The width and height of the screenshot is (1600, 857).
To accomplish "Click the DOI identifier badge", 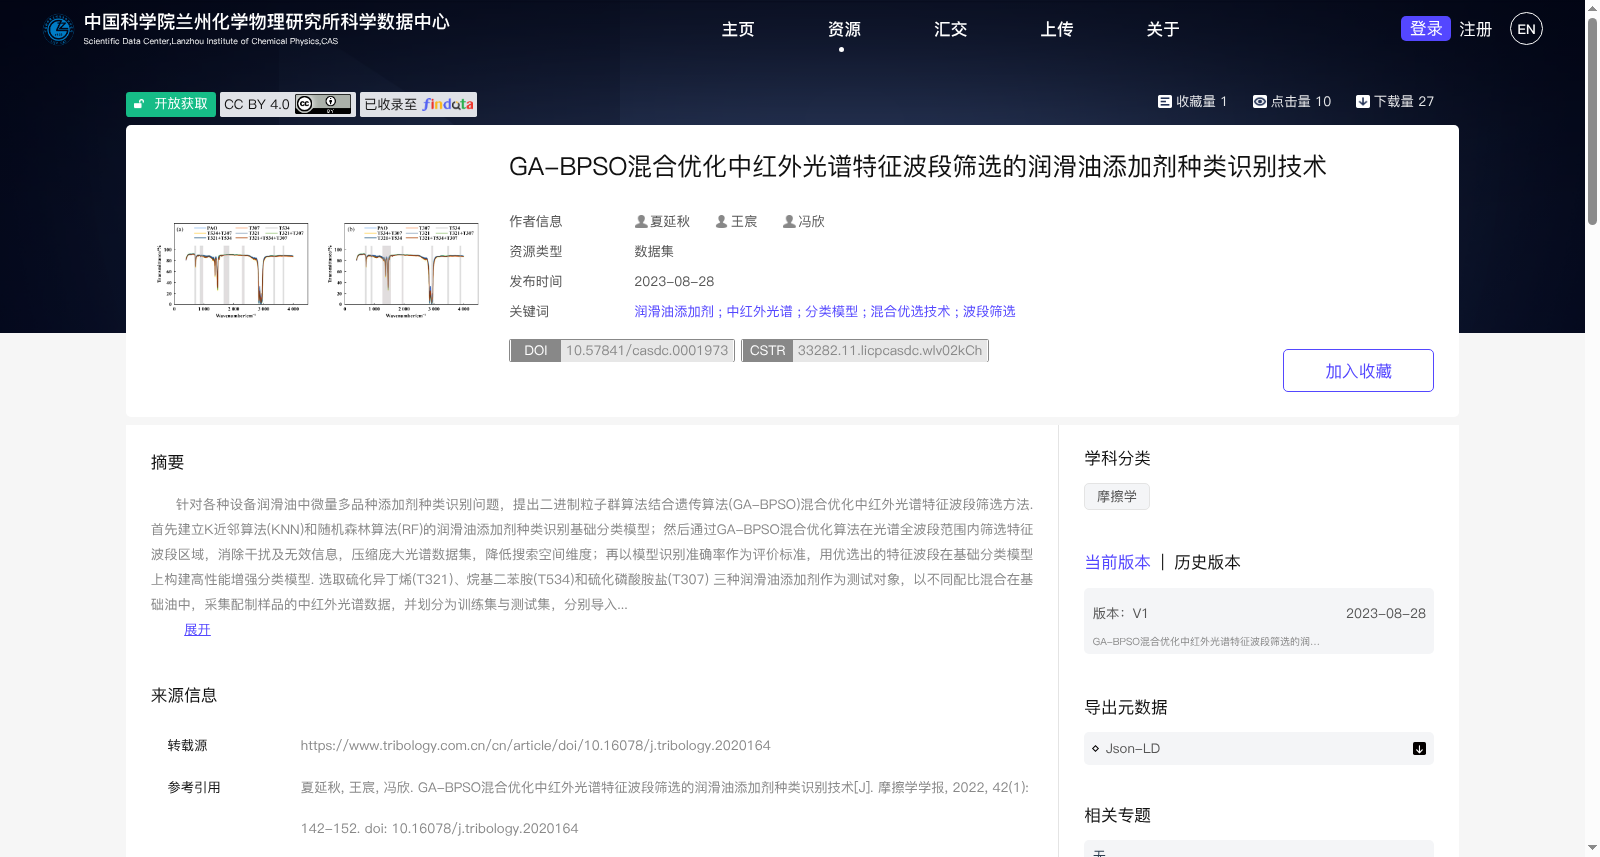I will coord(622,350).
